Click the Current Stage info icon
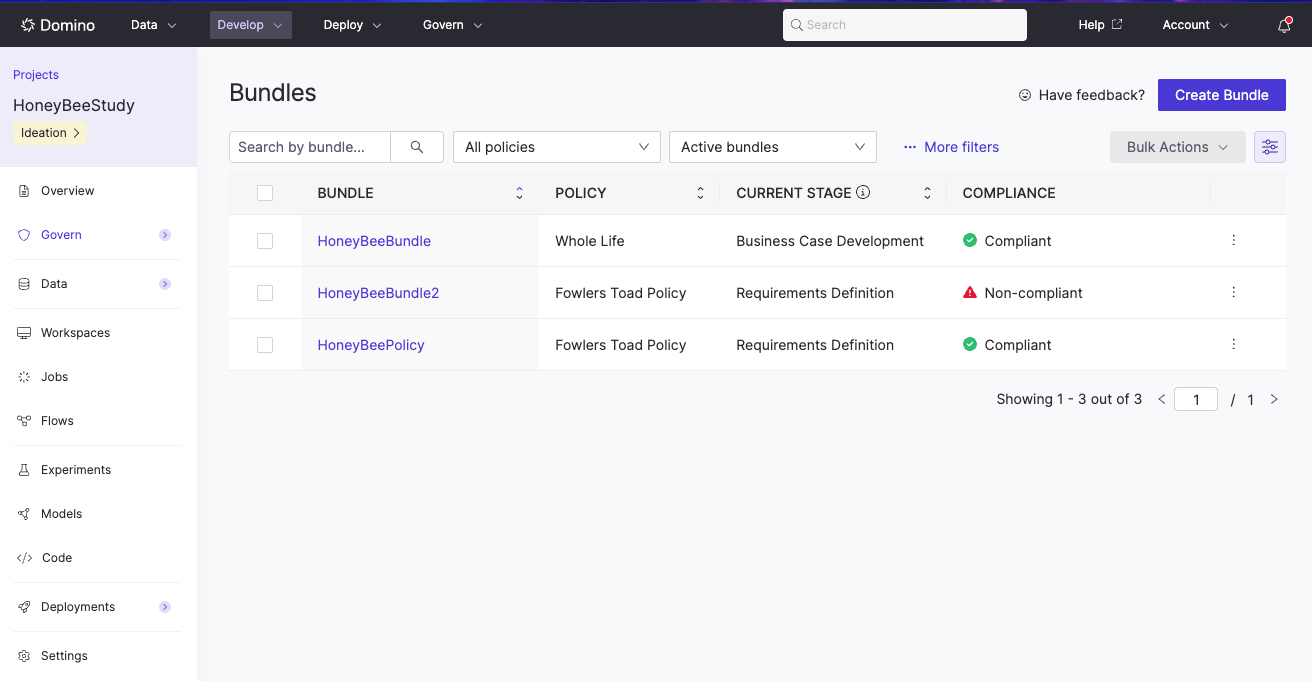 tap(863, 192)
